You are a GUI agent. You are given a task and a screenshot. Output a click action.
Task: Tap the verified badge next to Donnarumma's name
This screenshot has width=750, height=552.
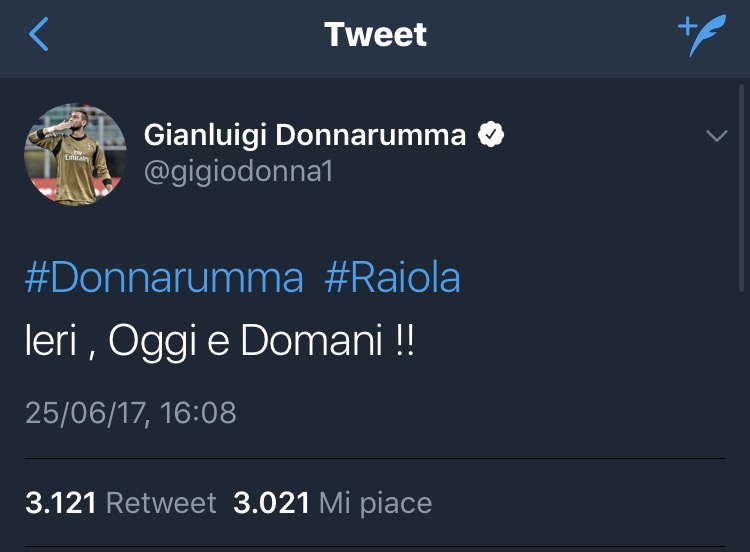click(x=491, y=135)
